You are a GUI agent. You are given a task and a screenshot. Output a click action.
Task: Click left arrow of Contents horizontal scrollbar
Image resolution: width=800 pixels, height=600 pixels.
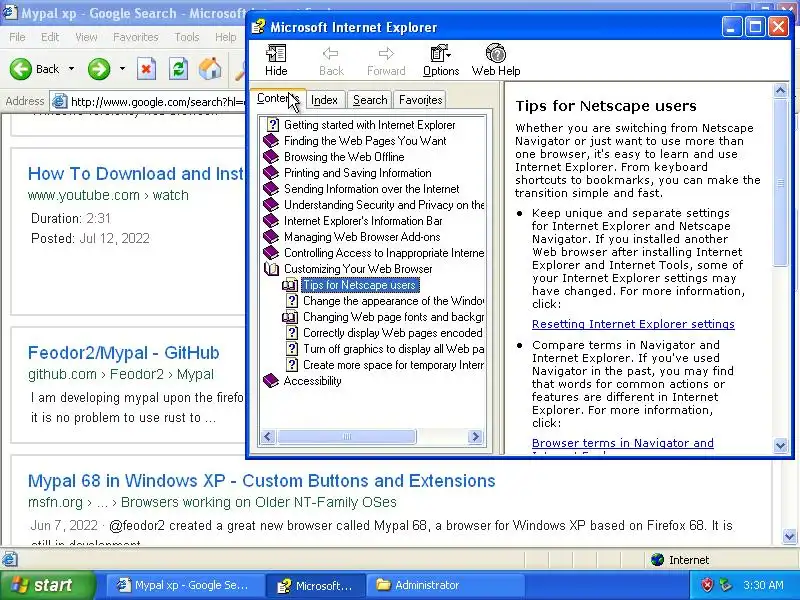[268, 436]
